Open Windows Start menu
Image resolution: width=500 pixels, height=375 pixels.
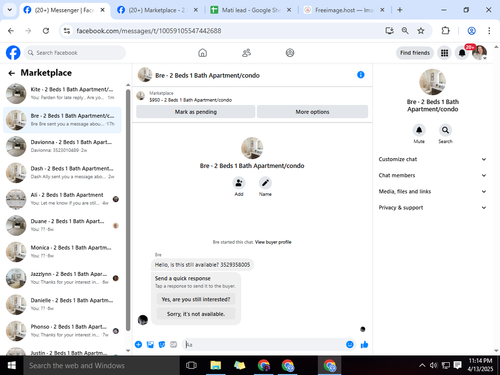12,365
